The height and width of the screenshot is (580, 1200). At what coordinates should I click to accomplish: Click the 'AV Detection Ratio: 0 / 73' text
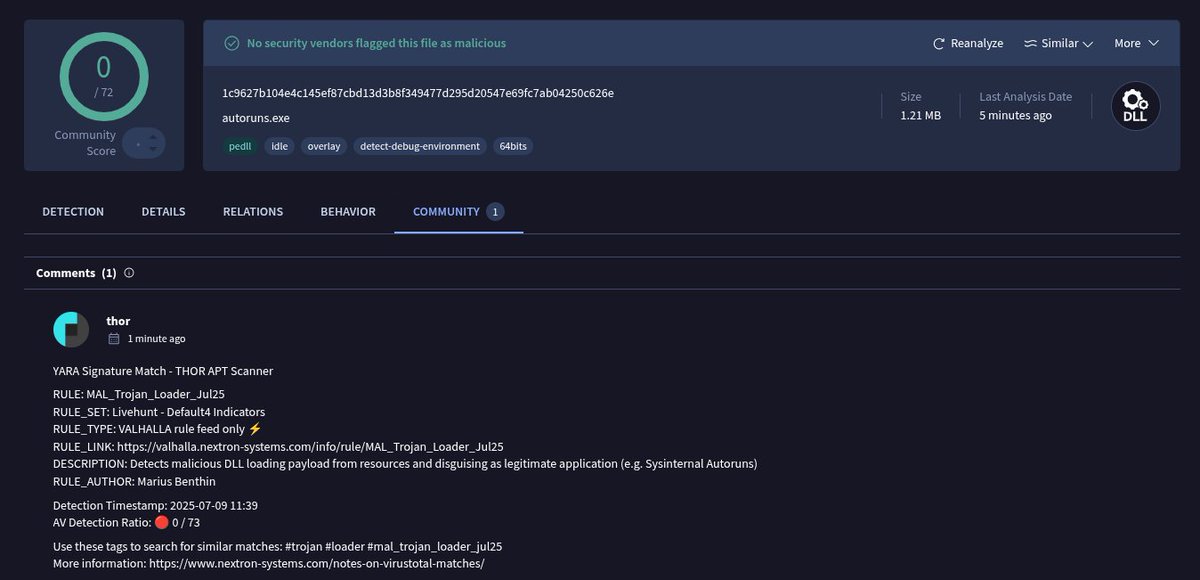click(x=127, y=523)
